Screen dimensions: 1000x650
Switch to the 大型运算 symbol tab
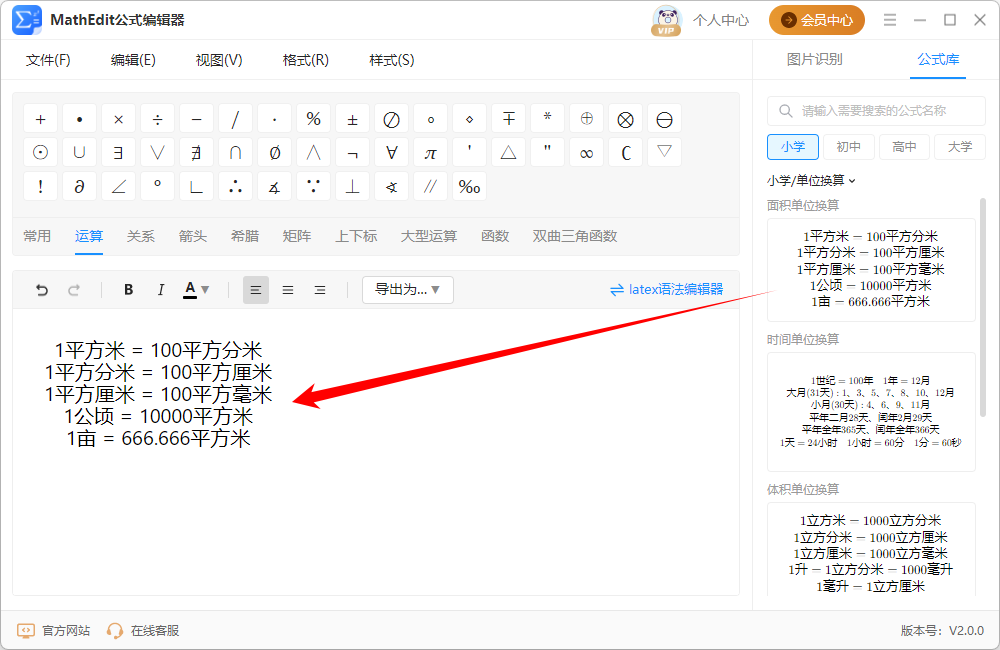click(429, 236)
